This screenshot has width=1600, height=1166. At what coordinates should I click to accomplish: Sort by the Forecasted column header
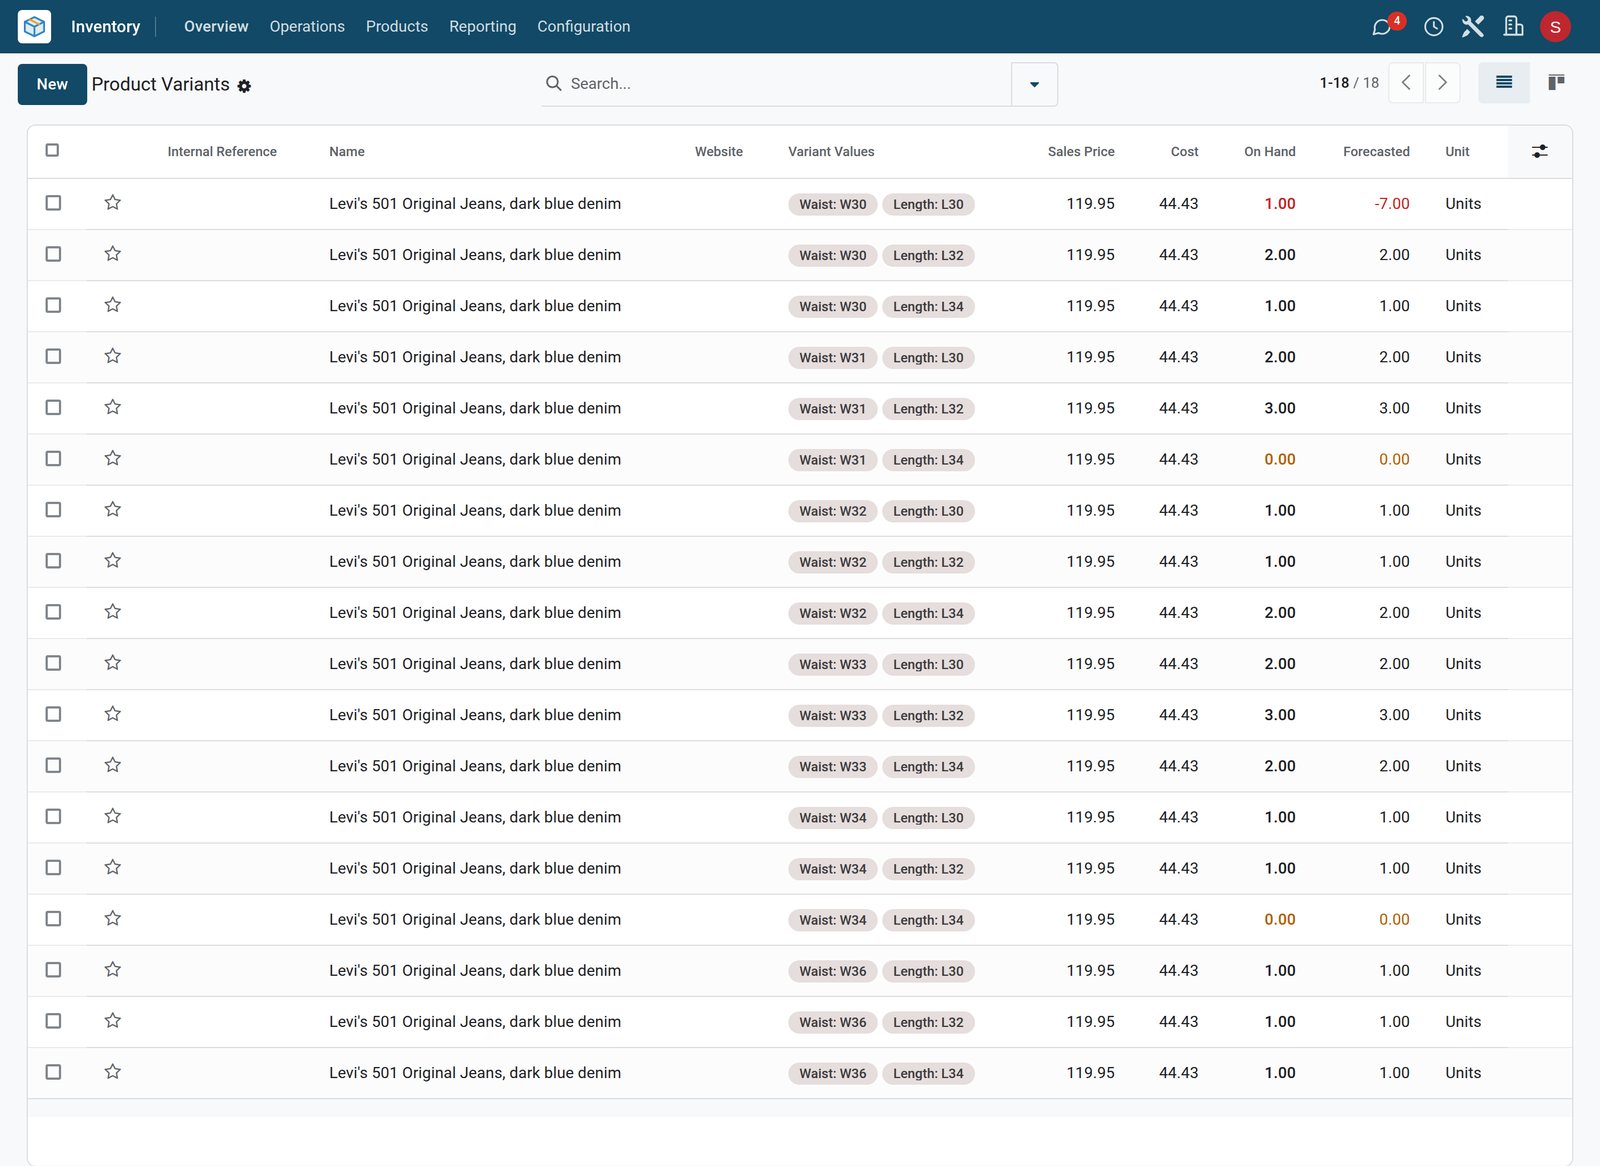1376,152
